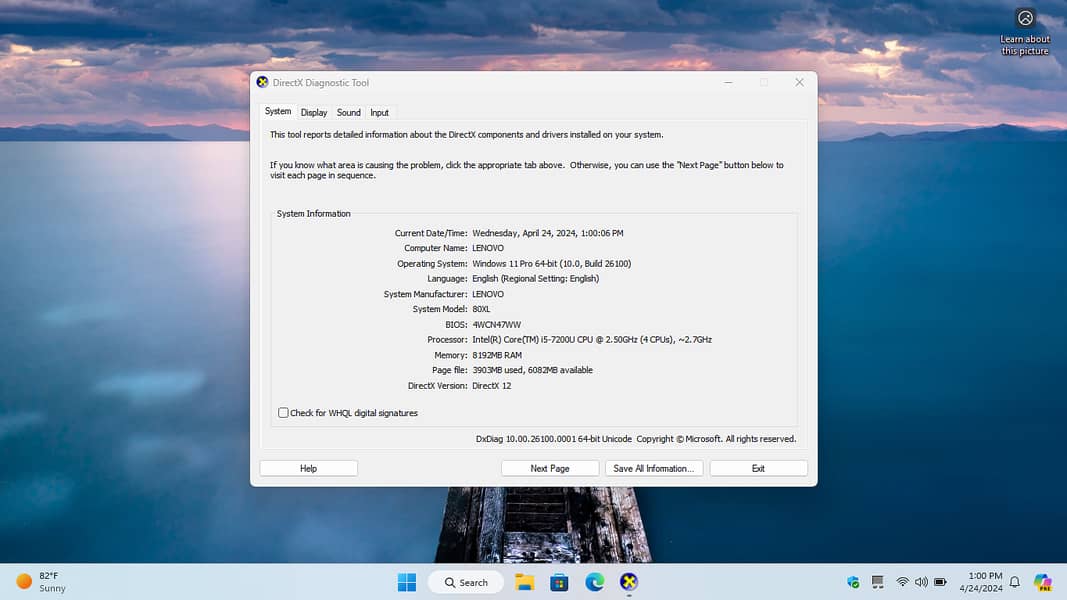Image resolution: width=1067 pixels, height=600 pixels.
Task: Enable Check for WHQL digital signatures
Action: [x=283, y=413]
